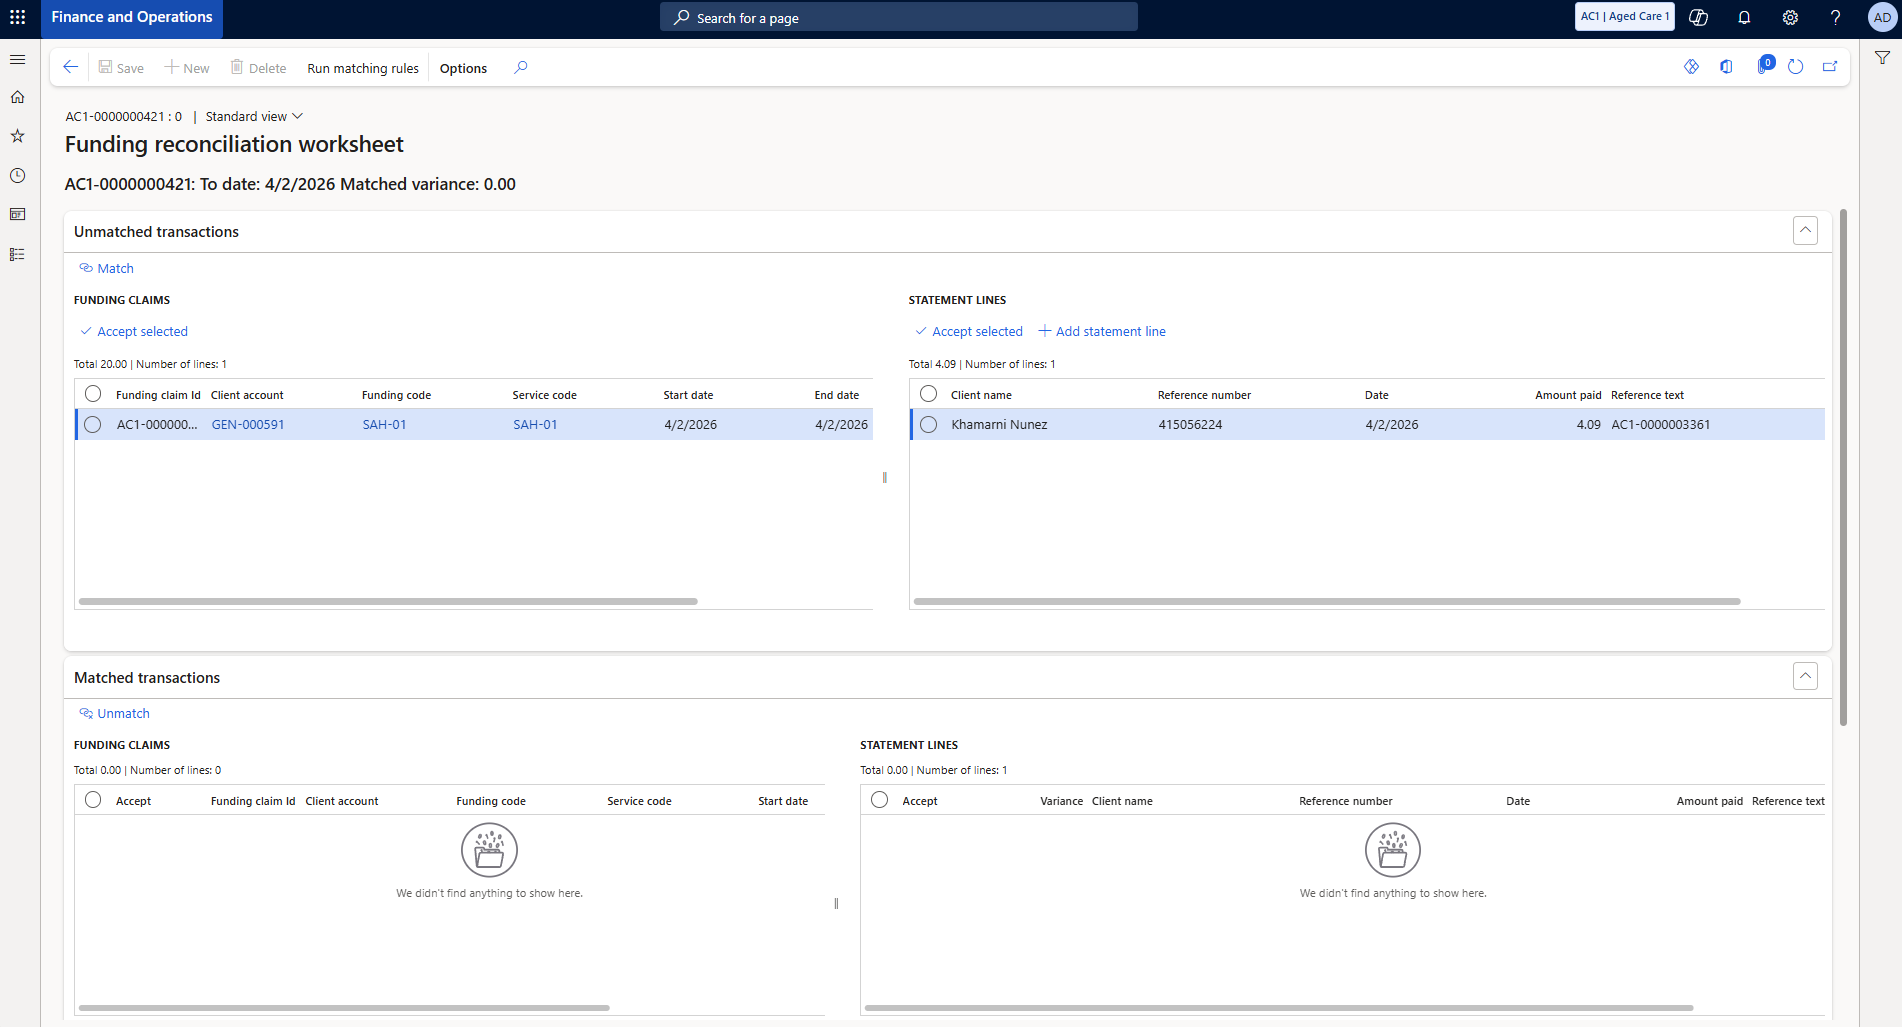Open Favorites star in the sidebar
This screenshot has width=1902, height=1027.
(x=17, y=136)
